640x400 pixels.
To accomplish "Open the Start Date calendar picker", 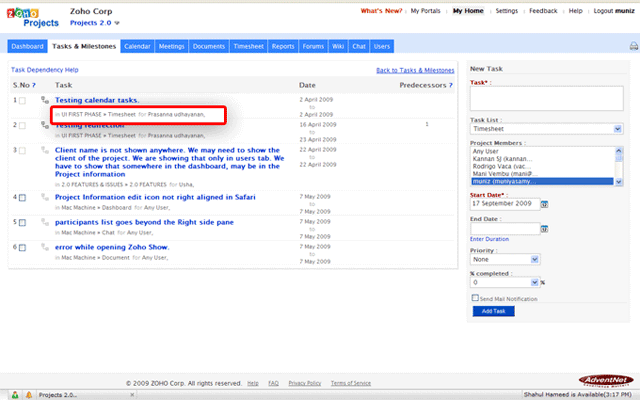I will (545, 203).
